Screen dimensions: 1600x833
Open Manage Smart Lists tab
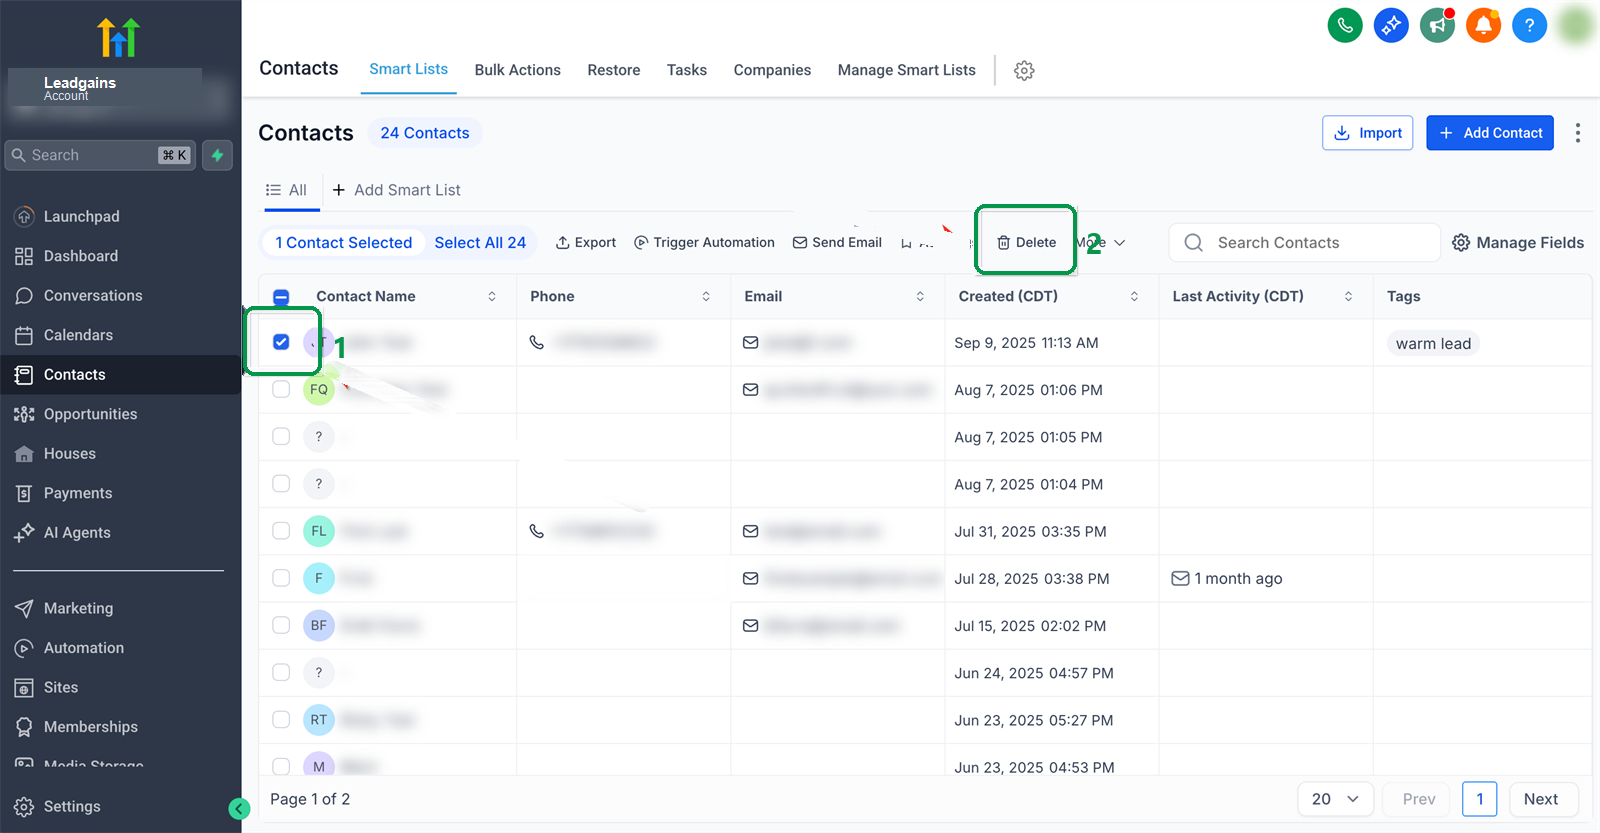906,70
